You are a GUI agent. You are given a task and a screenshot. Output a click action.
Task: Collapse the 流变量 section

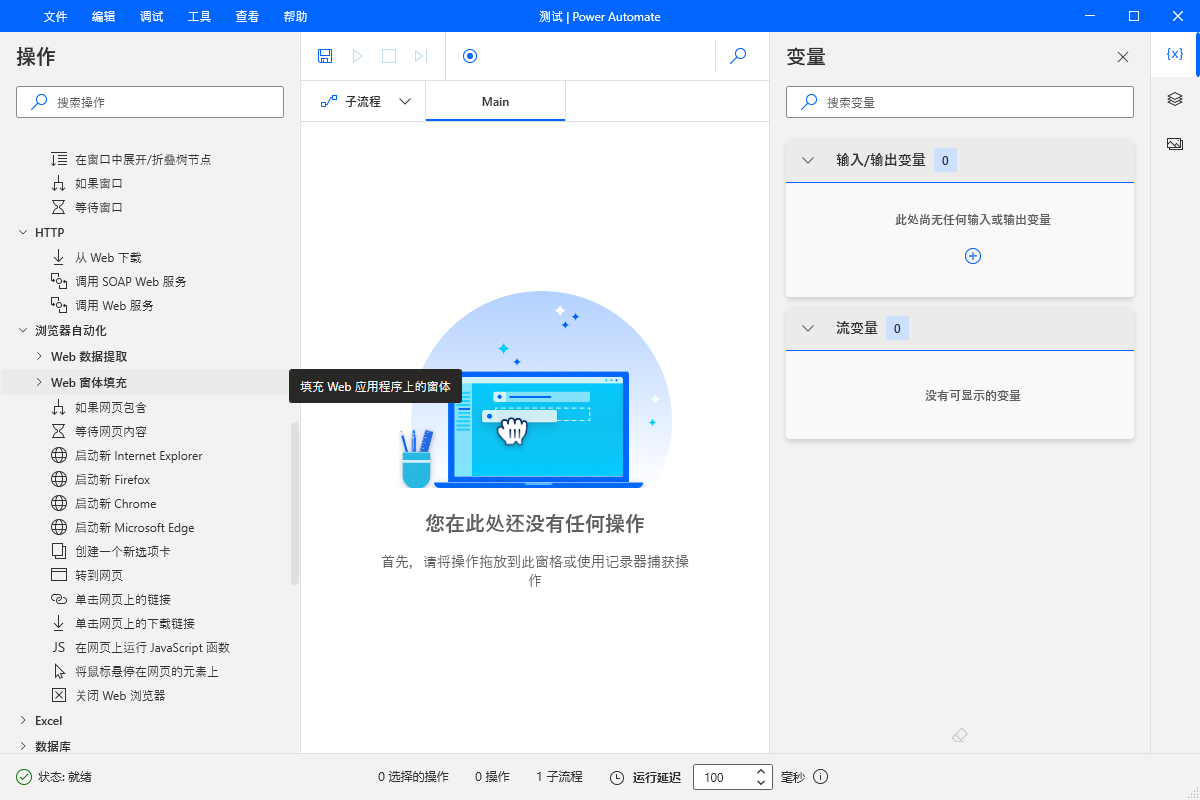808,328
